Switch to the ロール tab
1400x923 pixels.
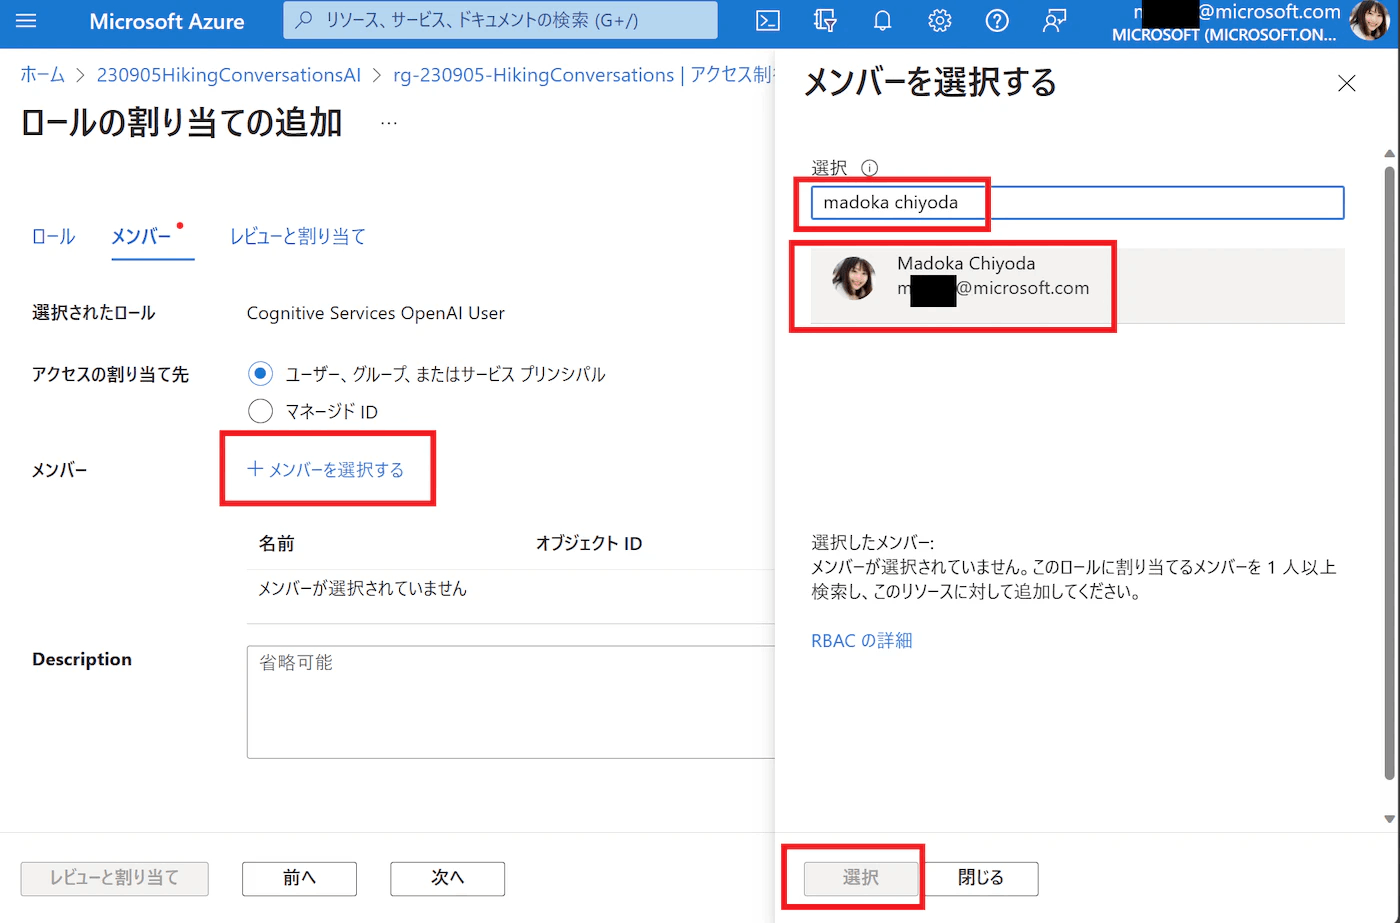pos(53,237)
